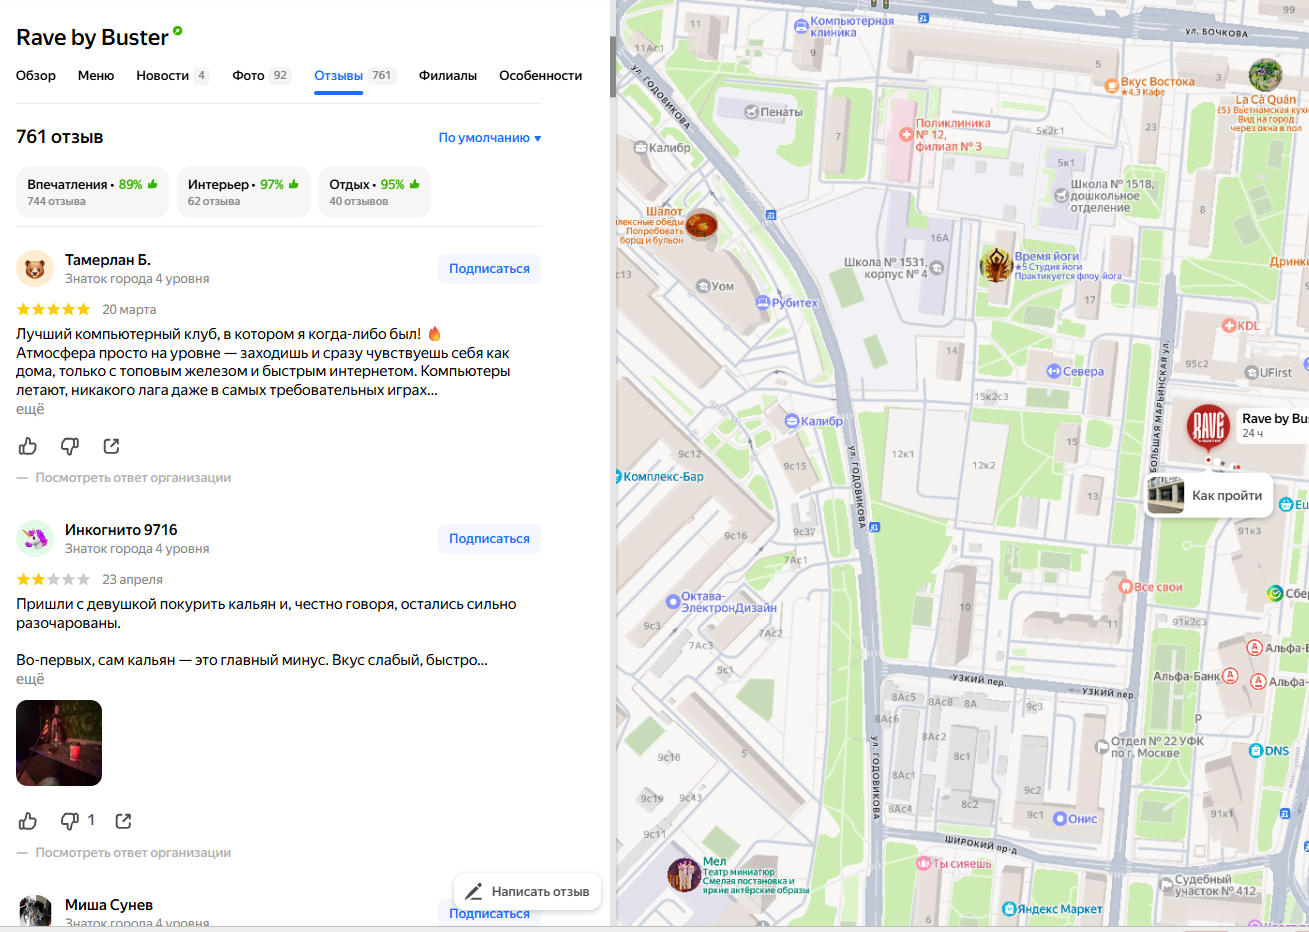Screen dimensions: 1309x932
Task: Click the Пенаты map point icon
Action: [752, 112]
